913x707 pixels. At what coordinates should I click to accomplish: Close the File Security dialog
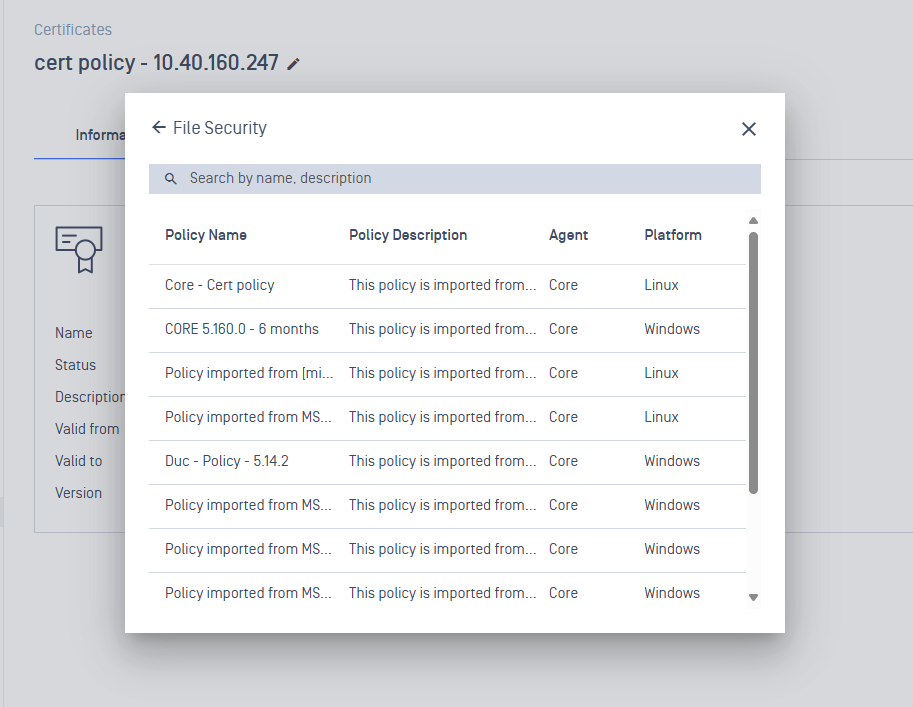click(x=748, y=129)
